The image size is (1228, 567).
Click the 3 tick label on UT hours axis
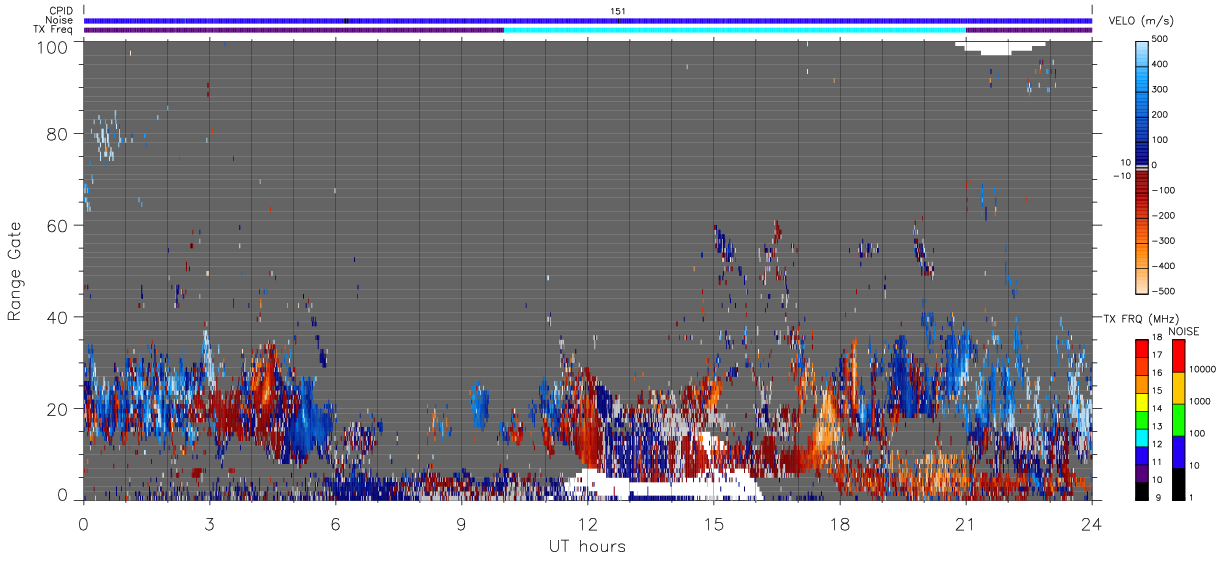[x=210, y=523]
